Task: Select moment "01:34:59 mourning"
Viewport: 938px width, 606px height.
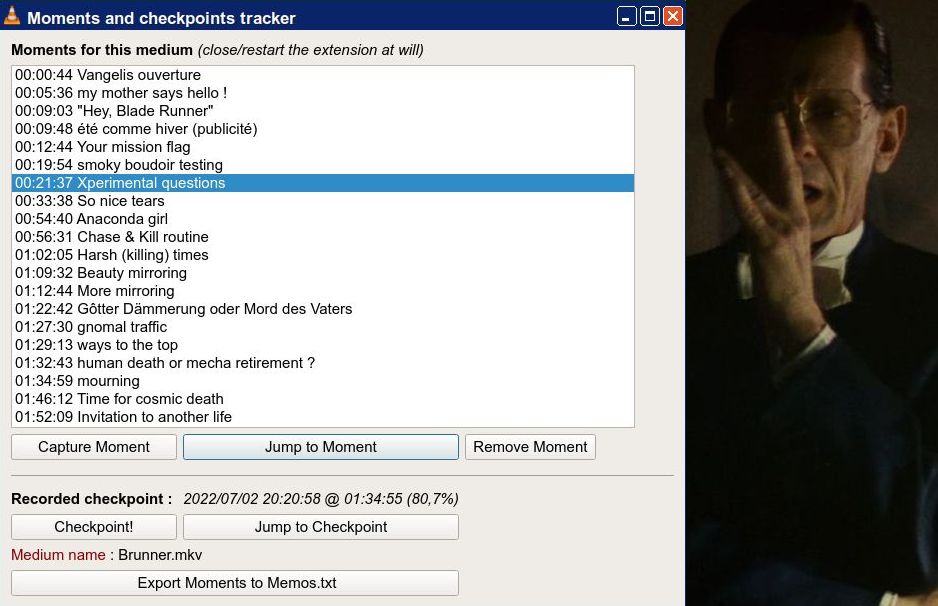Action: click(323, 380)
